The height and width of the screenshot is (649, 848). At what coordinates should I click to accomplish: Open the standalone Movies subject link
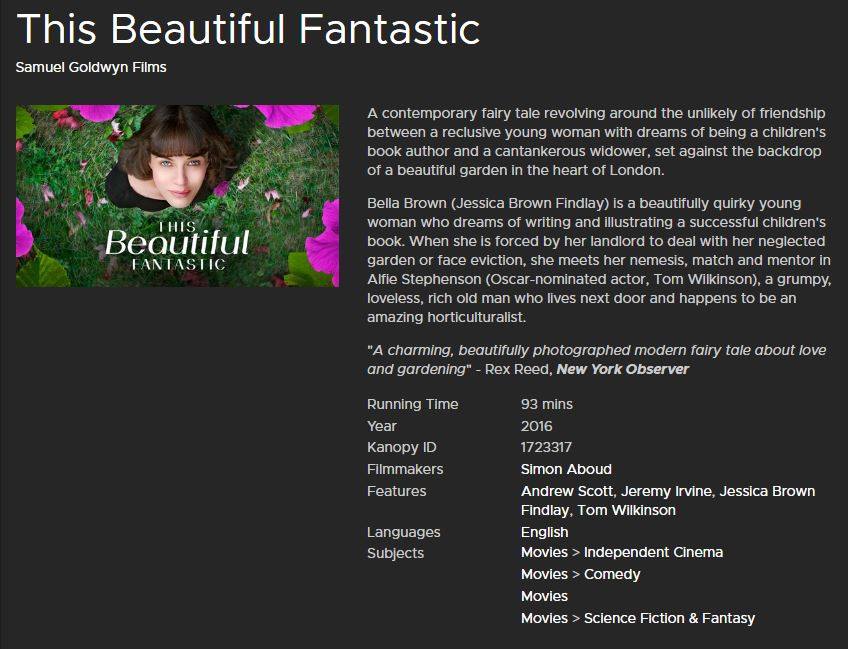tap(544, 596)
